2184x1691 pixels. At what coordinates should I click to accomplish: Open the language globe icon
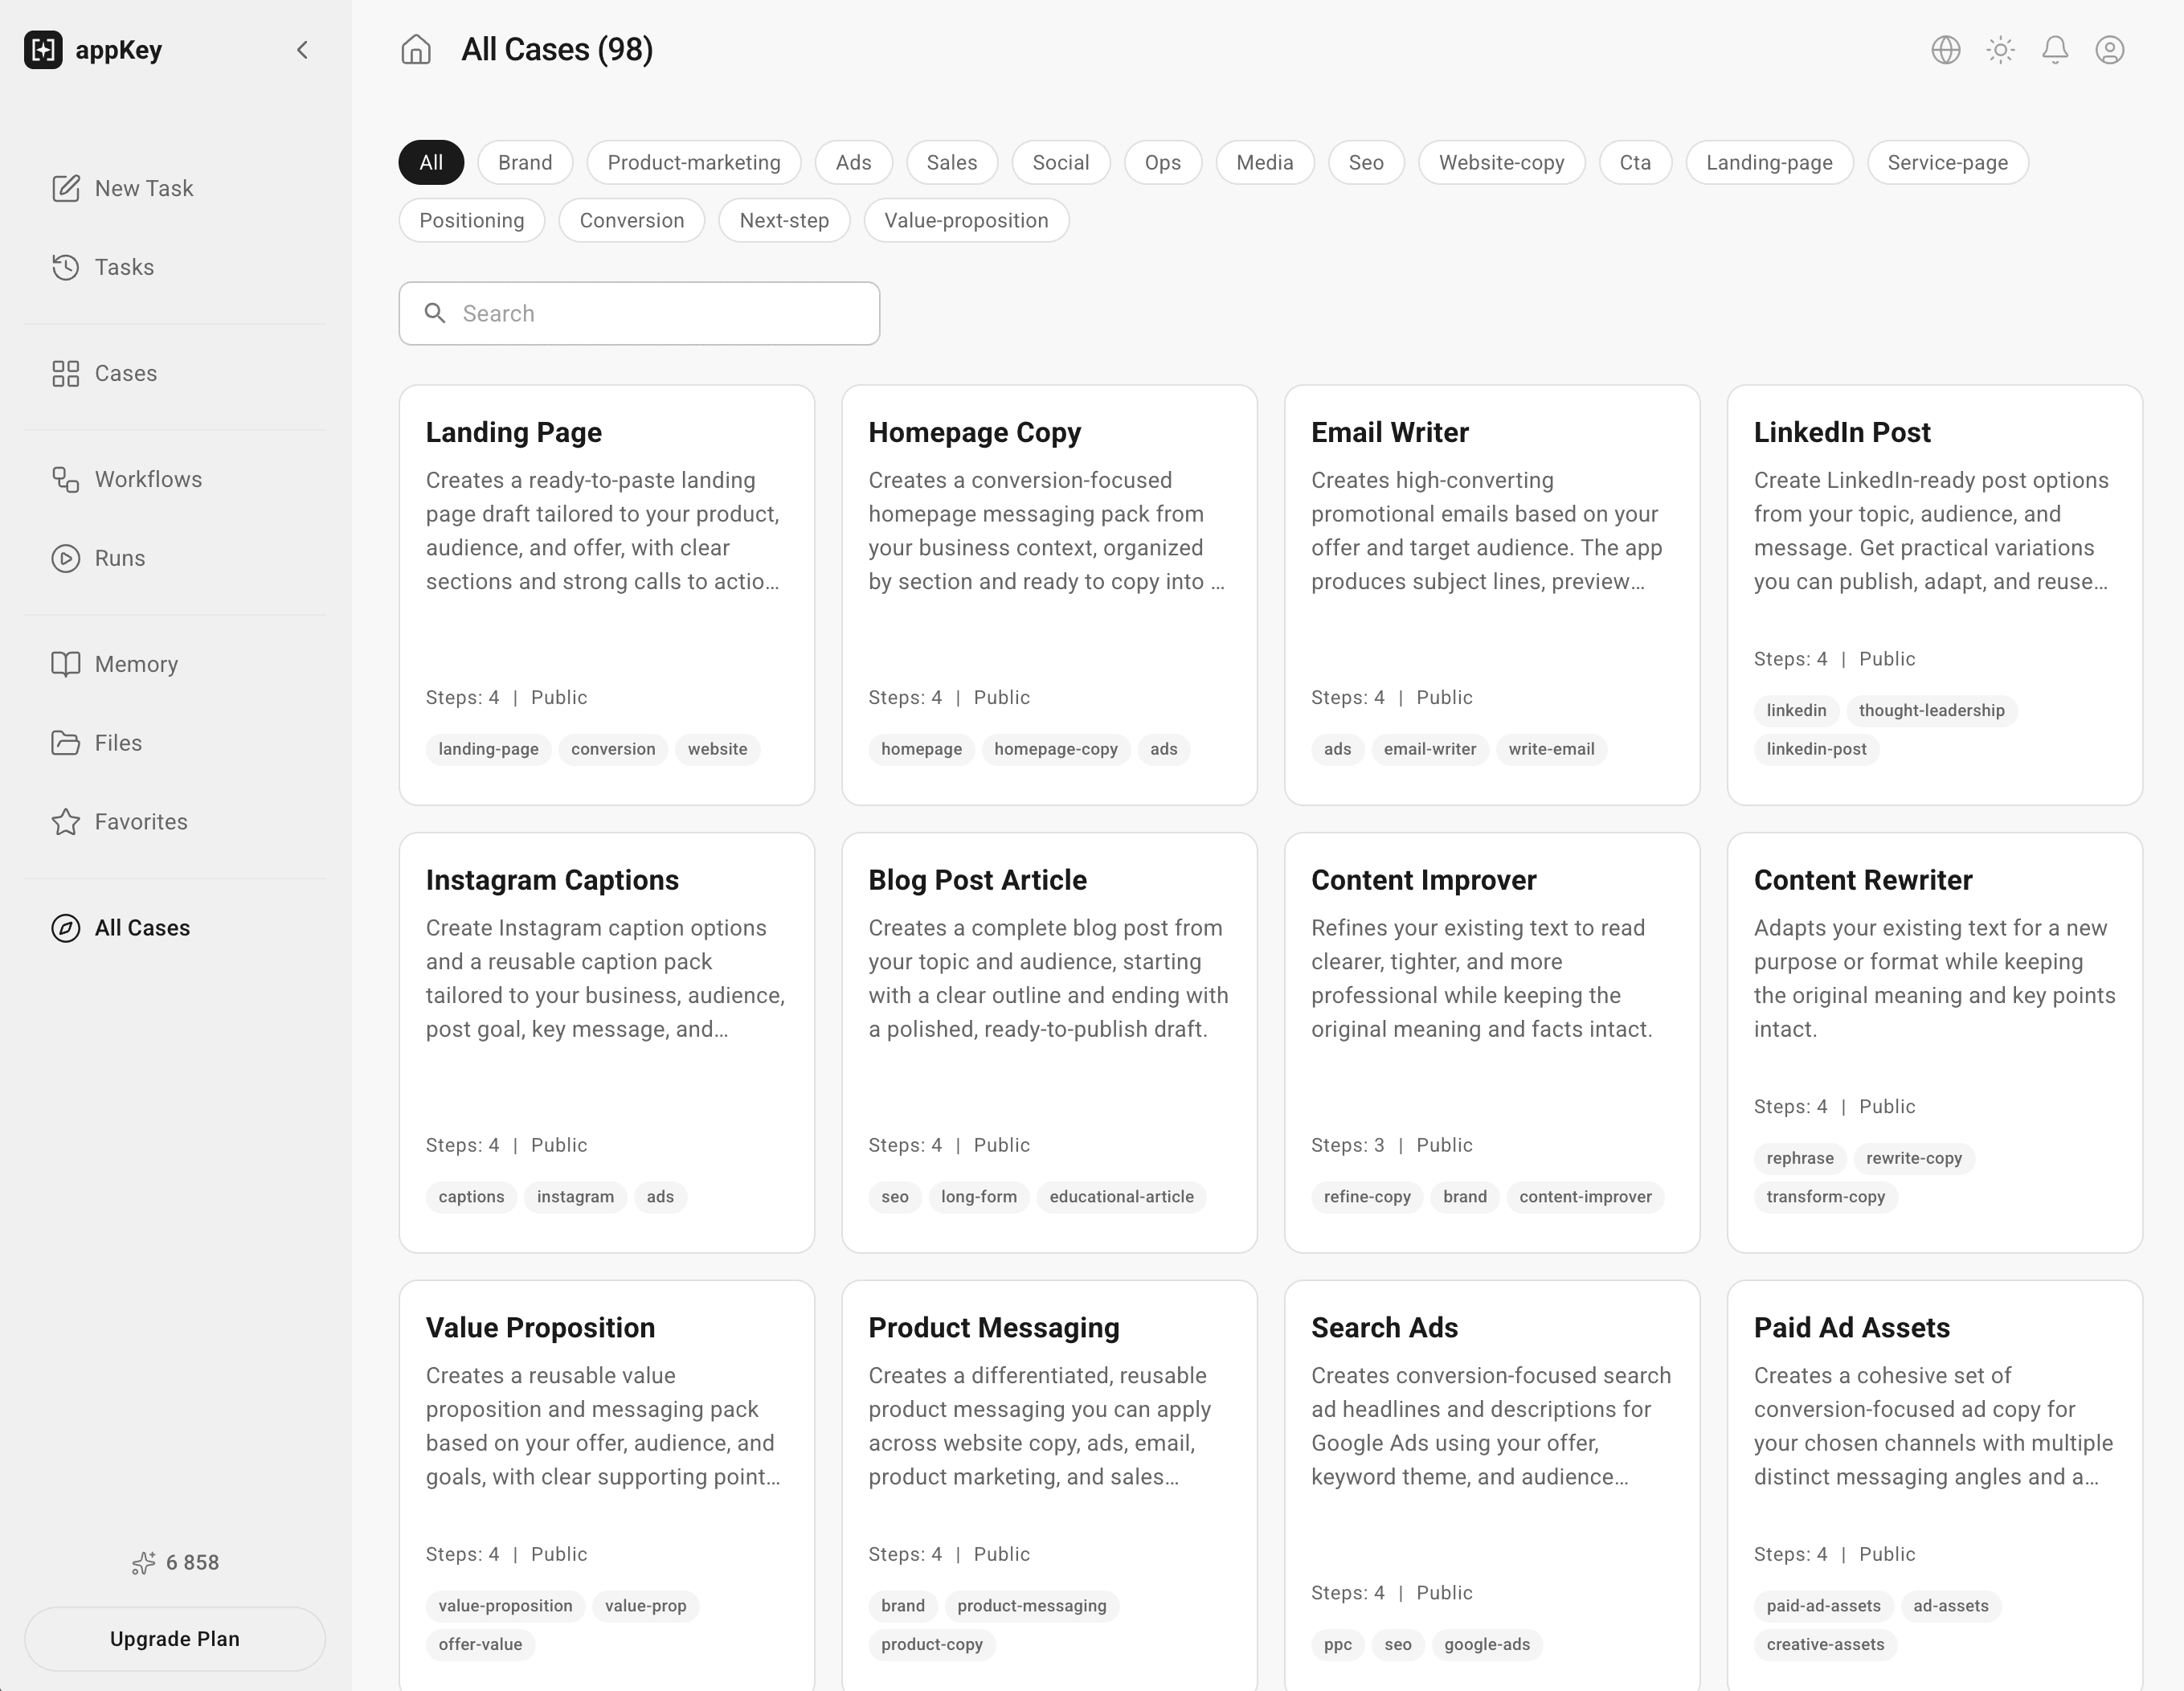[x=1945, y=50]
